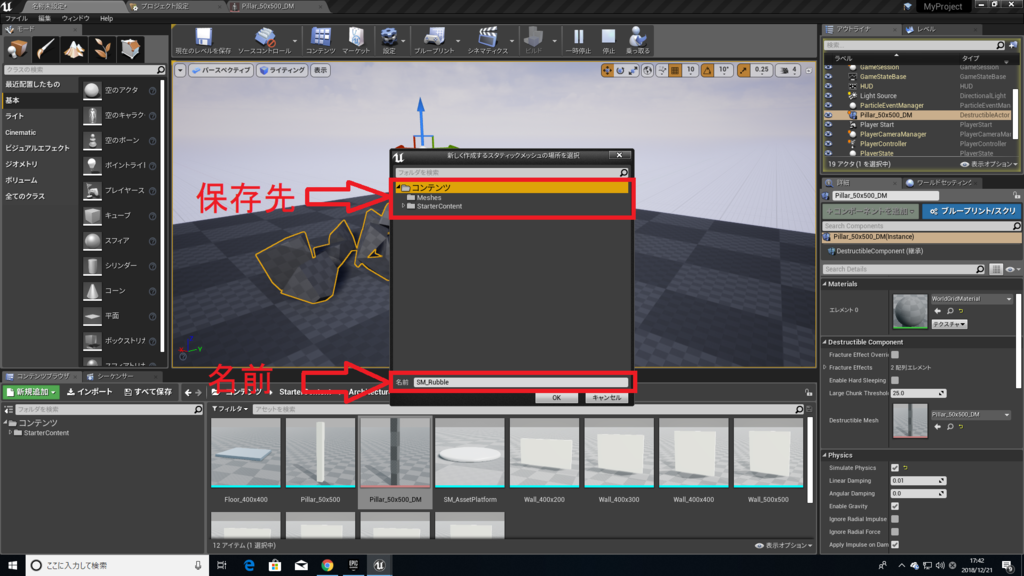Screen dimensions: 1024x576
Task: Click Add New button in Content Browser
Action: point(31,392)
